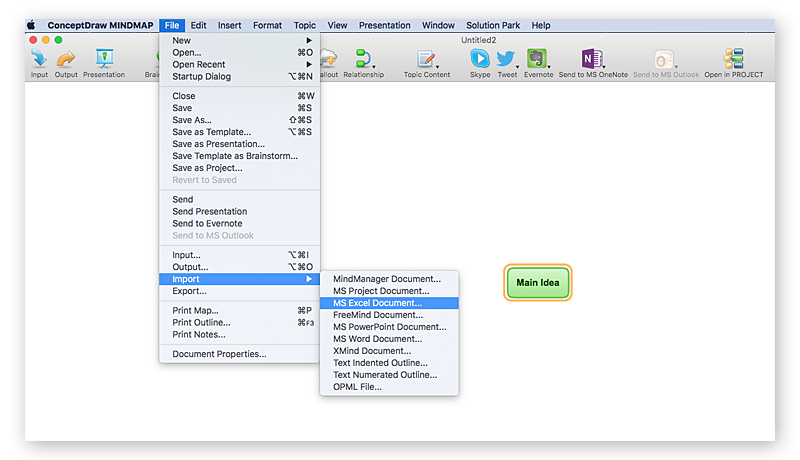Click Send to MS Outlook icon
Screen dimensions: 800x460
[x=664, y=59]
